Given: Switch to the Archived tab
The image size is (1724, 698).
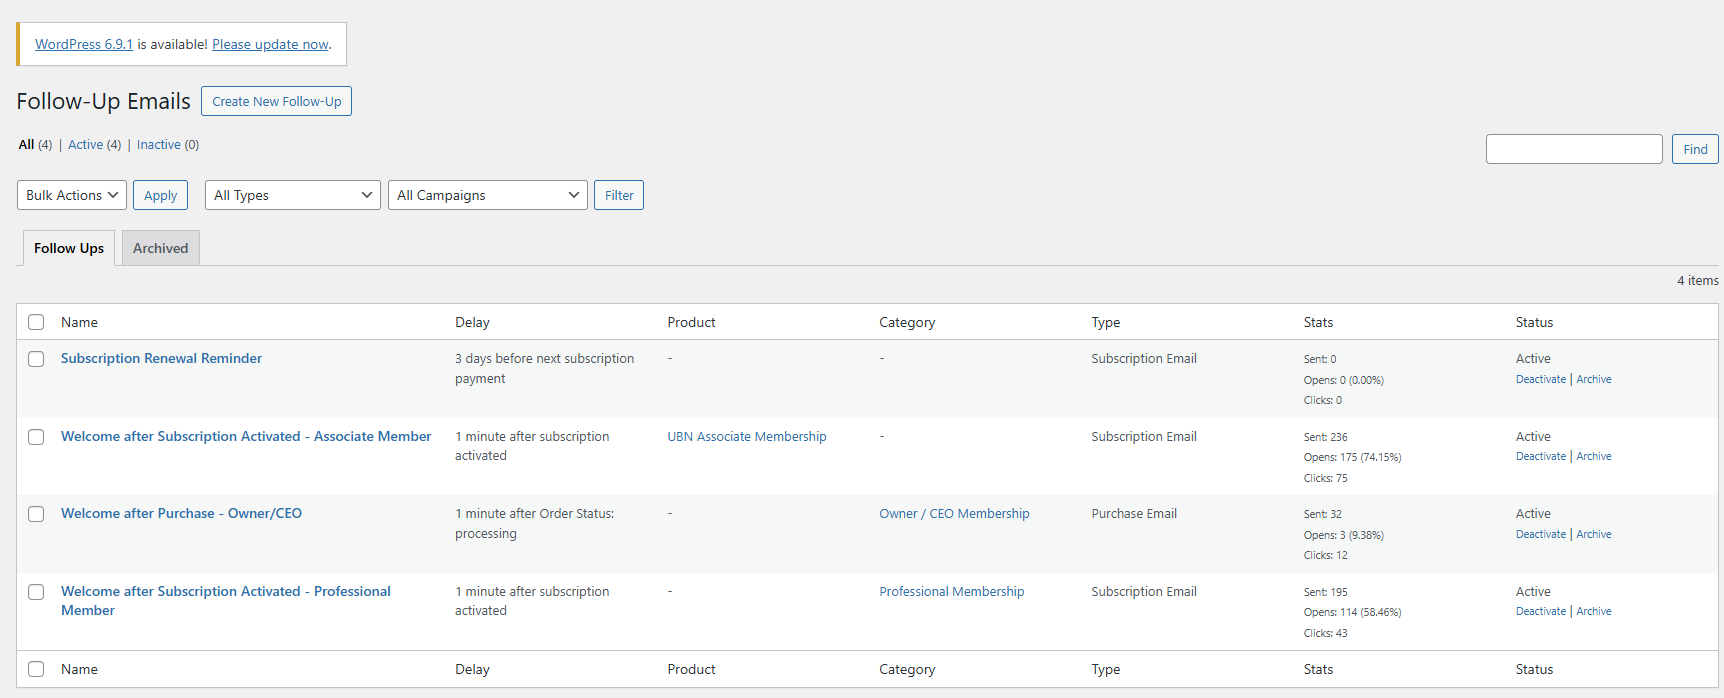Looking at the screenshot, I should [160, 248].
